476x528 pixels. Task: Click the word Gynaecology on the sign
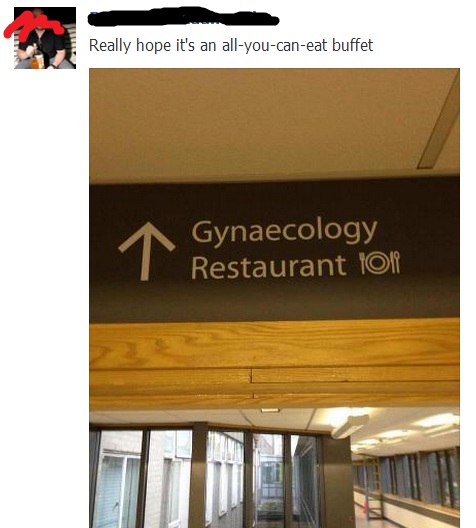click(x=284, y=231)
